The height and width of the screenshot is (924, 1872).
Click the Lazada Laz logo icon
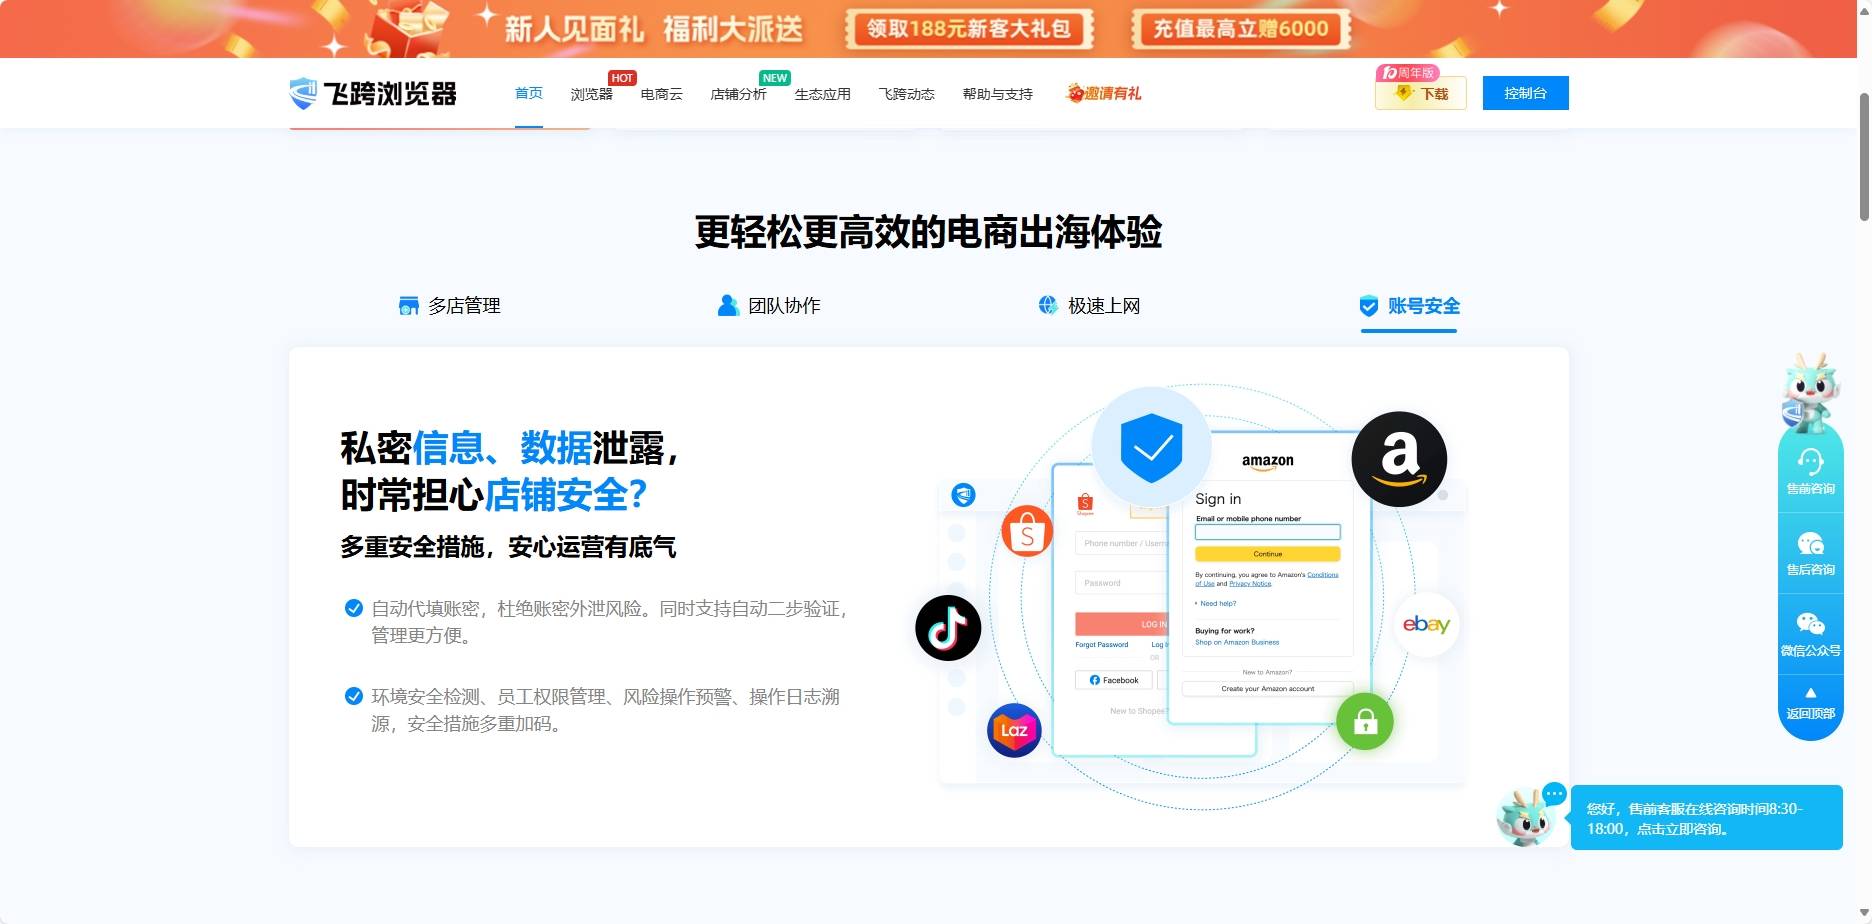pos(1014,731)
